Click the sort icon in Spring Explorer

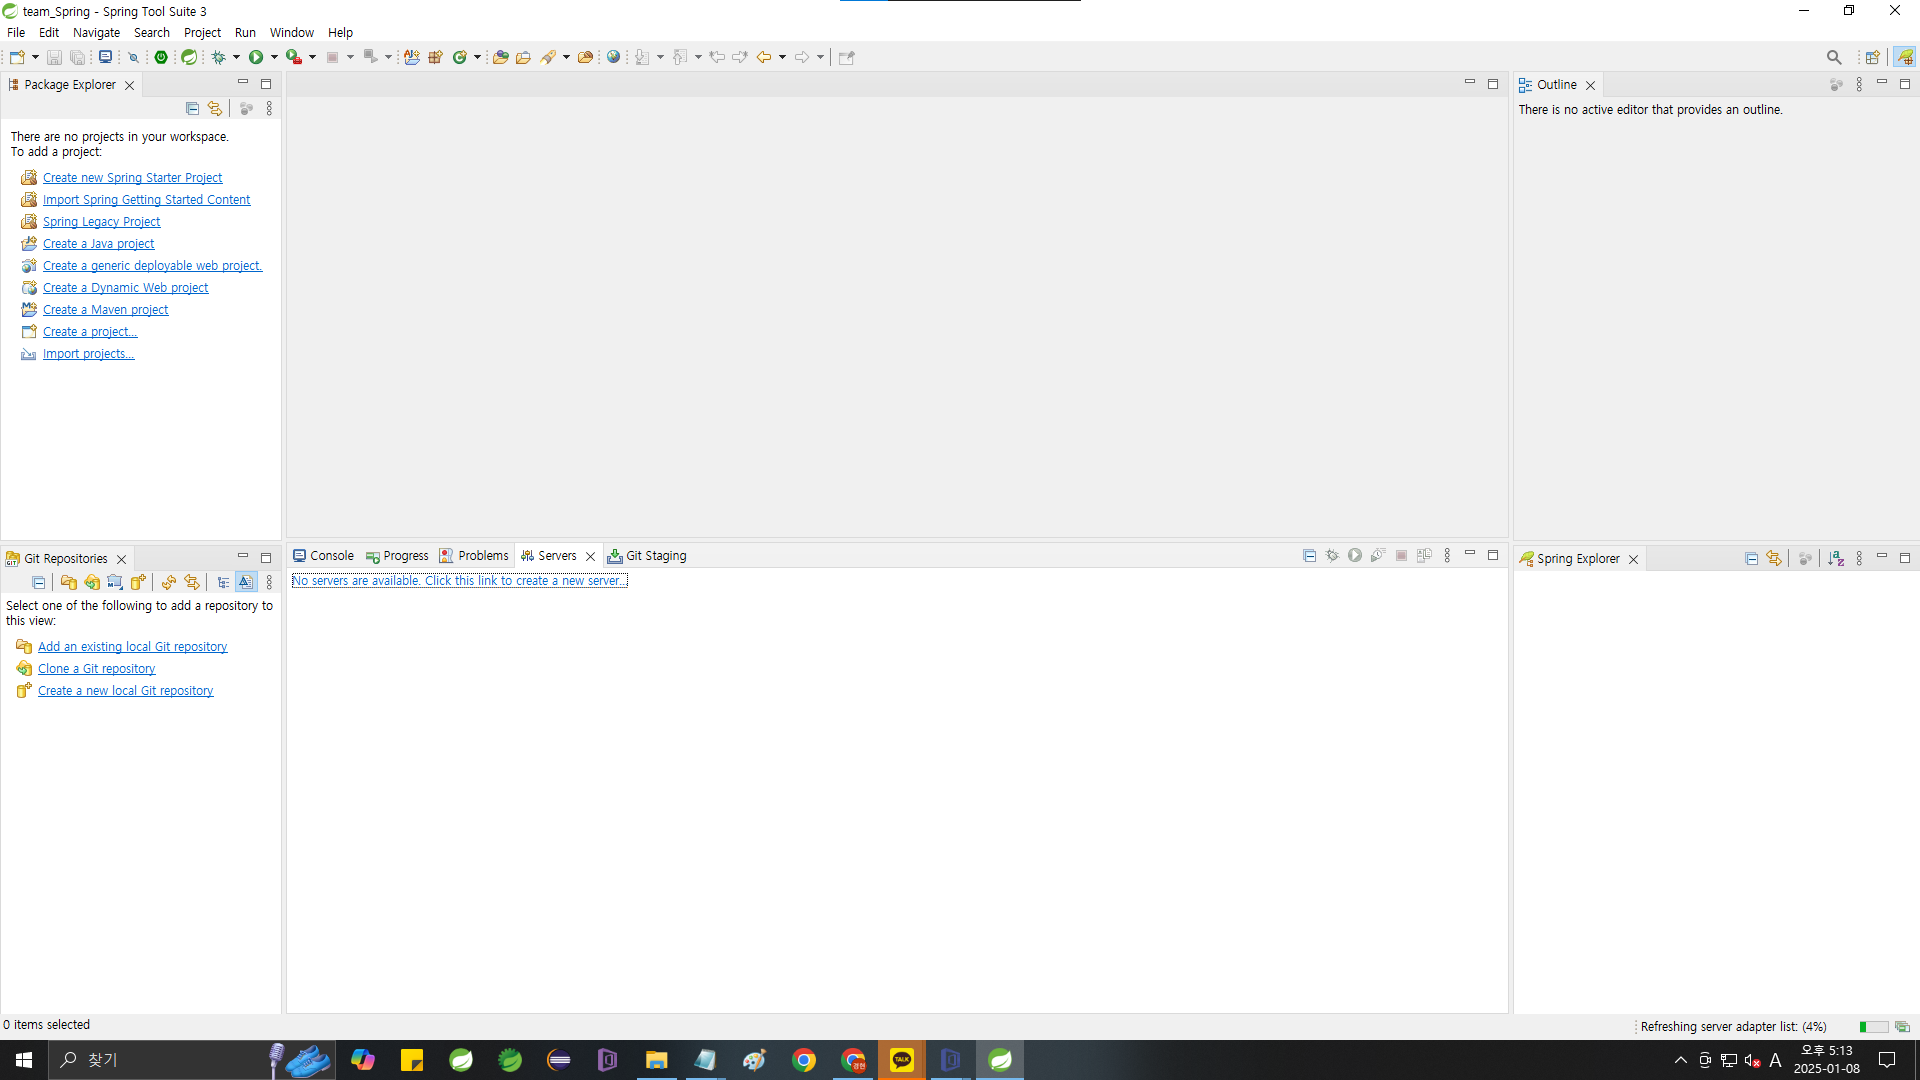pos(1836,559)
